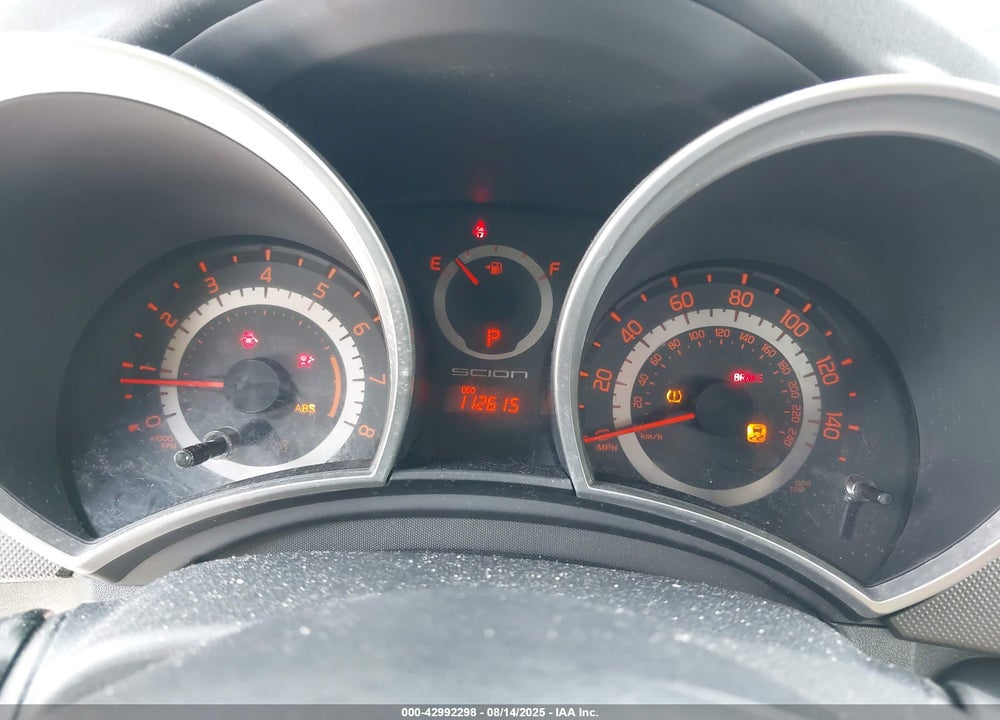Click the right red warning icon in tachometer

click(x=306, y=360)
